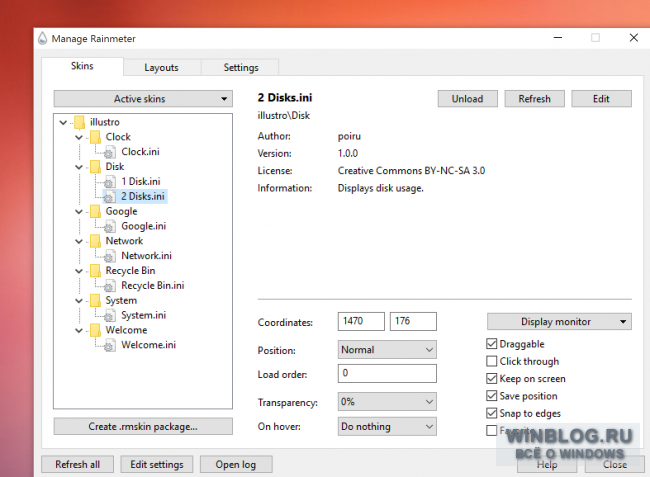
Task: Click the Clock folder icon
Action: click(95, 137)
